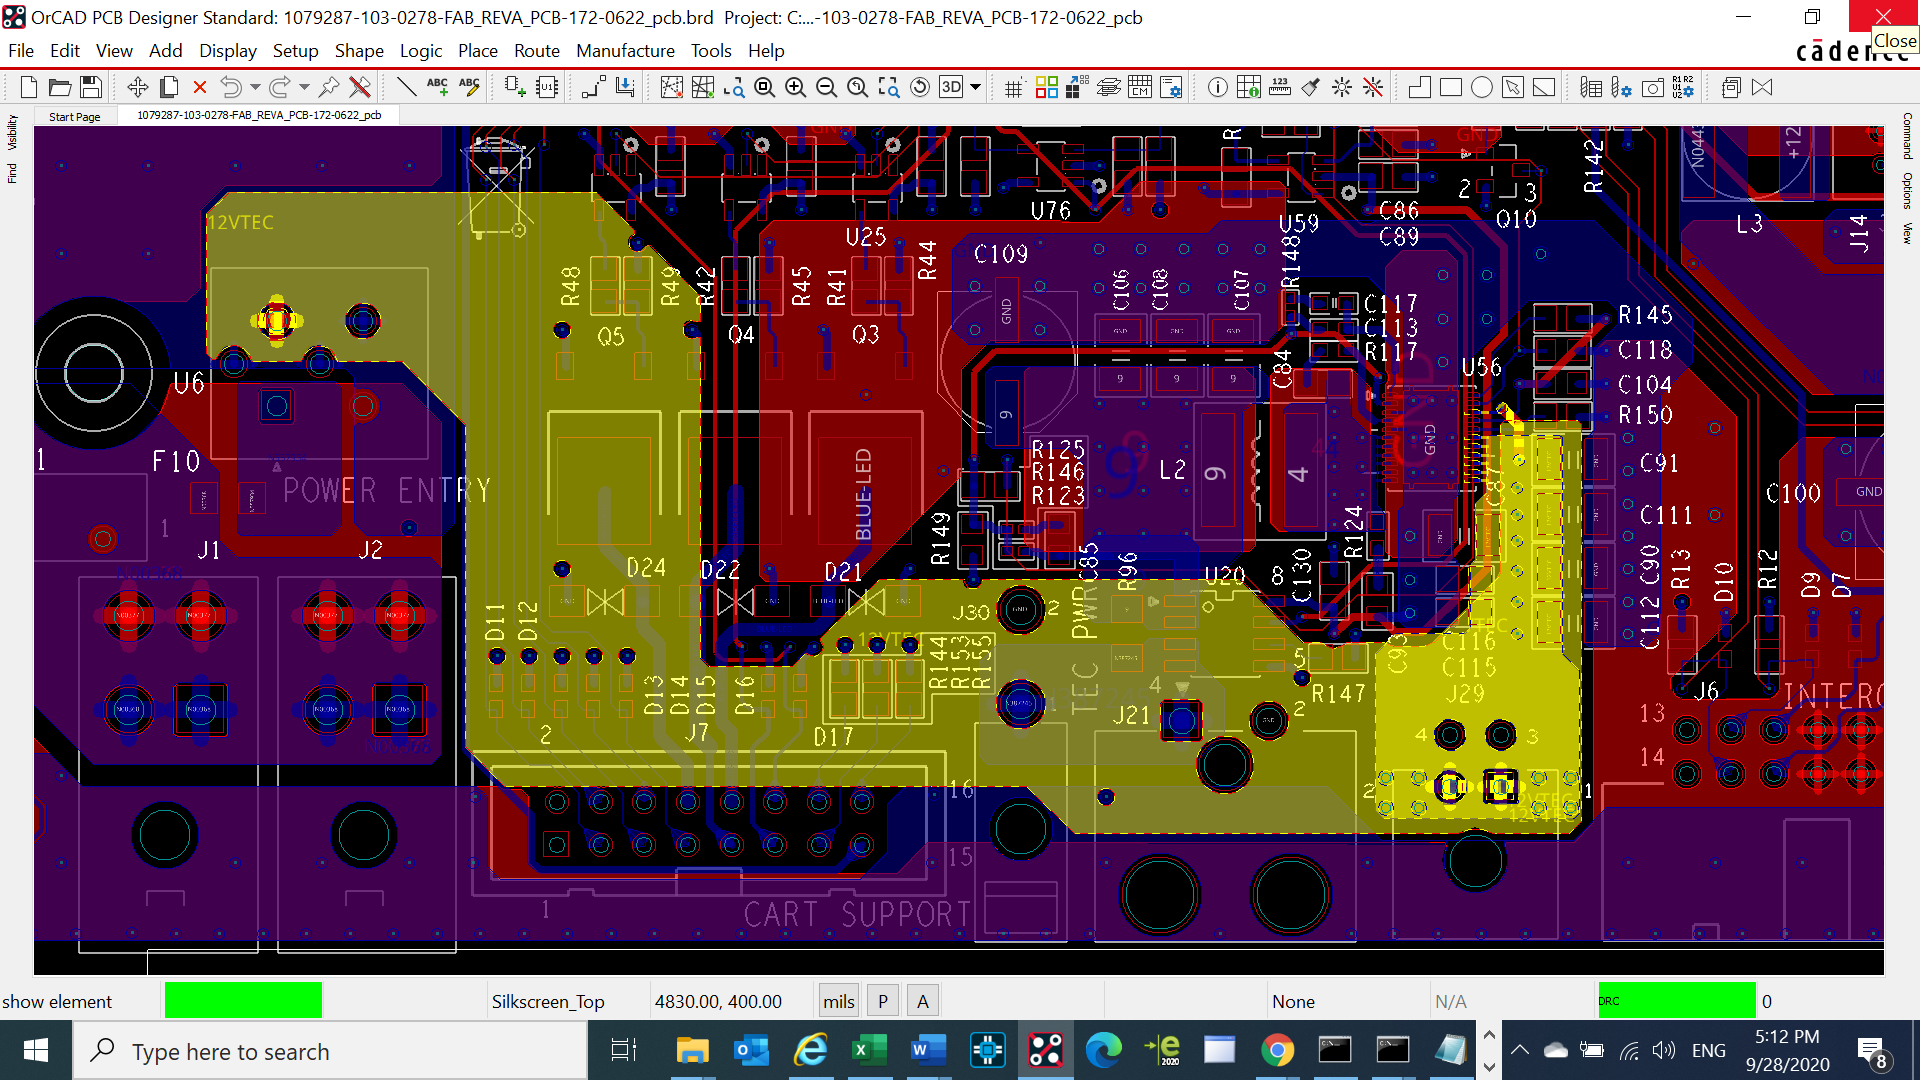Open the Display menu

pyautogui.click(x=228, y=51)
